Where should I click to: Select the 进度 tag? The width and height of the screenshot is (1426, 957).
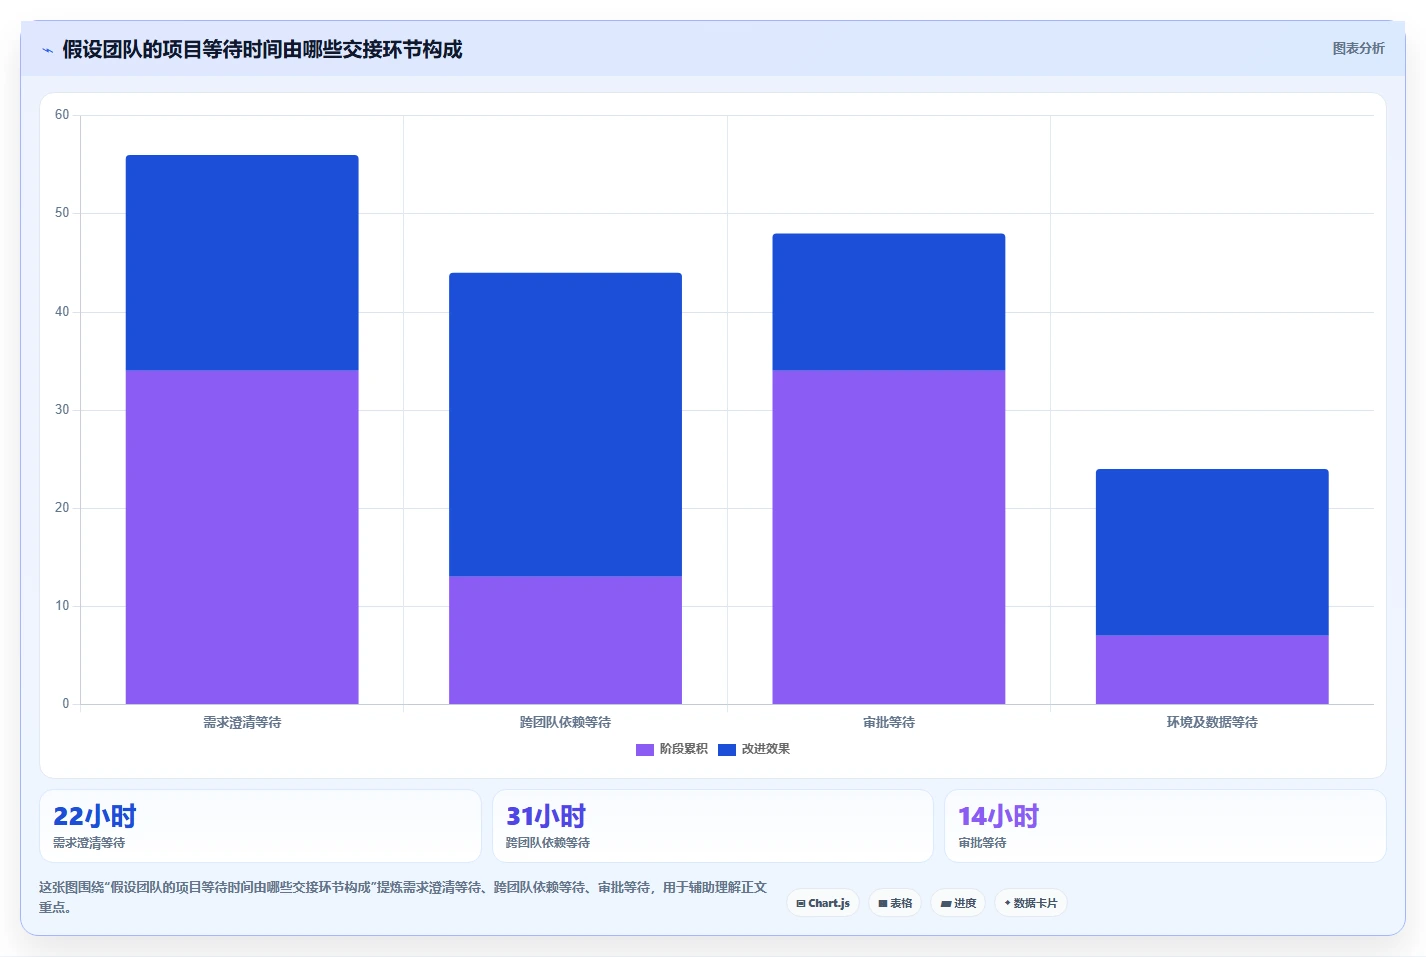[958, 903]
